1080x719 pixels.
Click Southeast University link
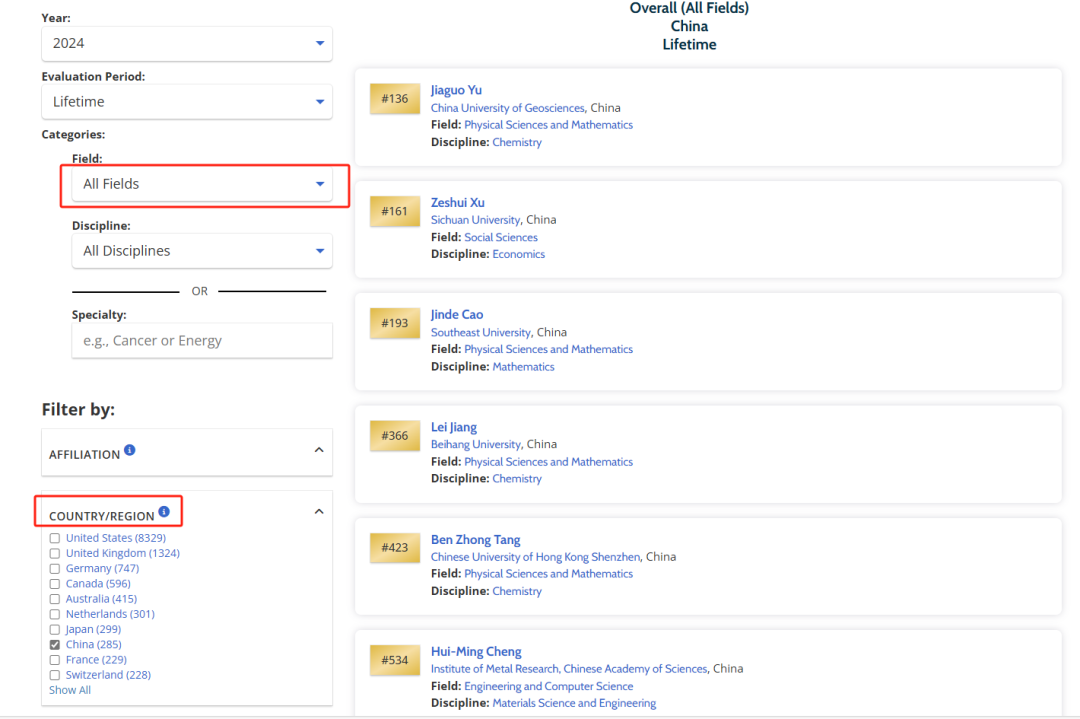(481, 333)
